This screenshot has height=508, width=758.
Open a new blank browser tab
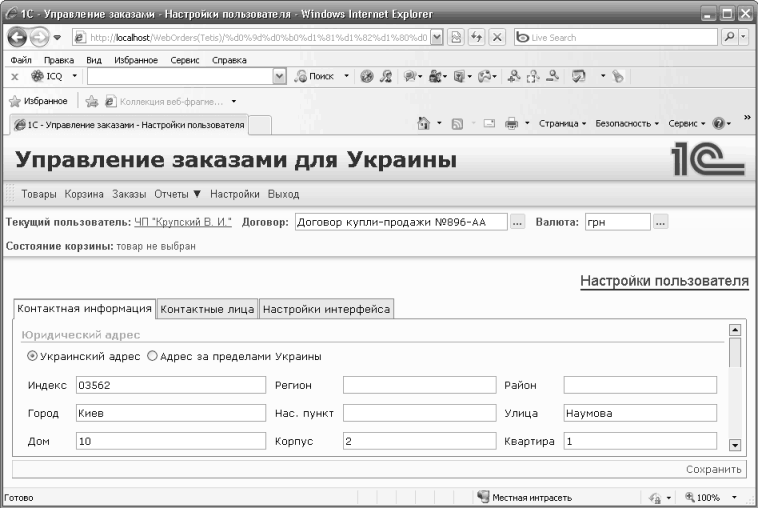point(260,125)
